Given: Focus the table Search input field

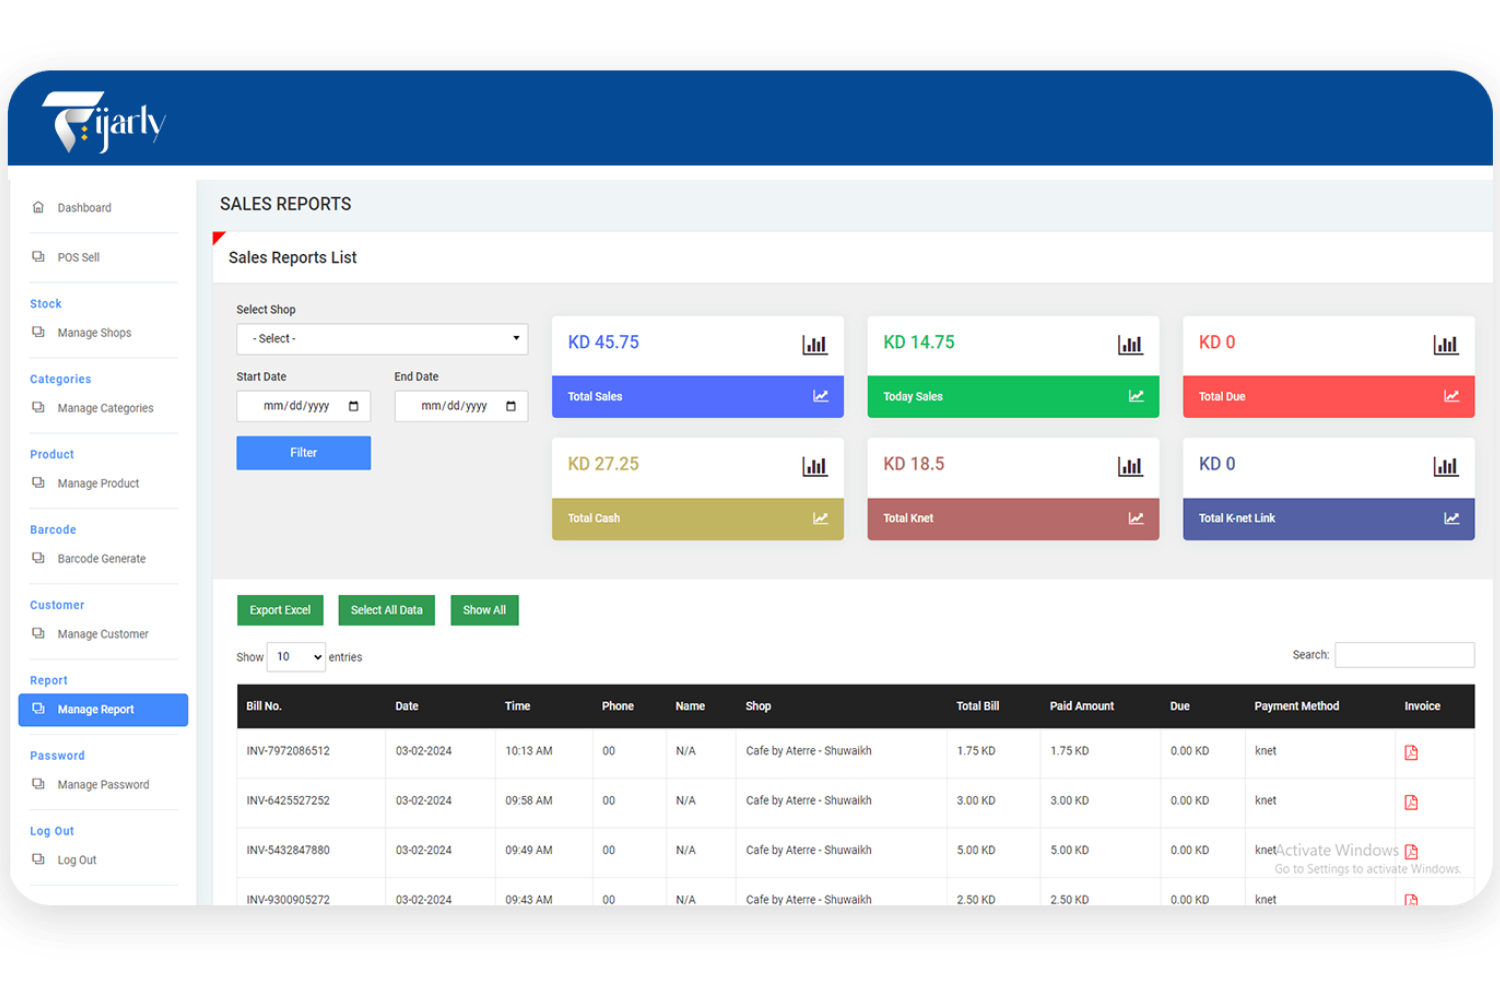Looking at the screenshot, I should click(x=1404, y=655).
